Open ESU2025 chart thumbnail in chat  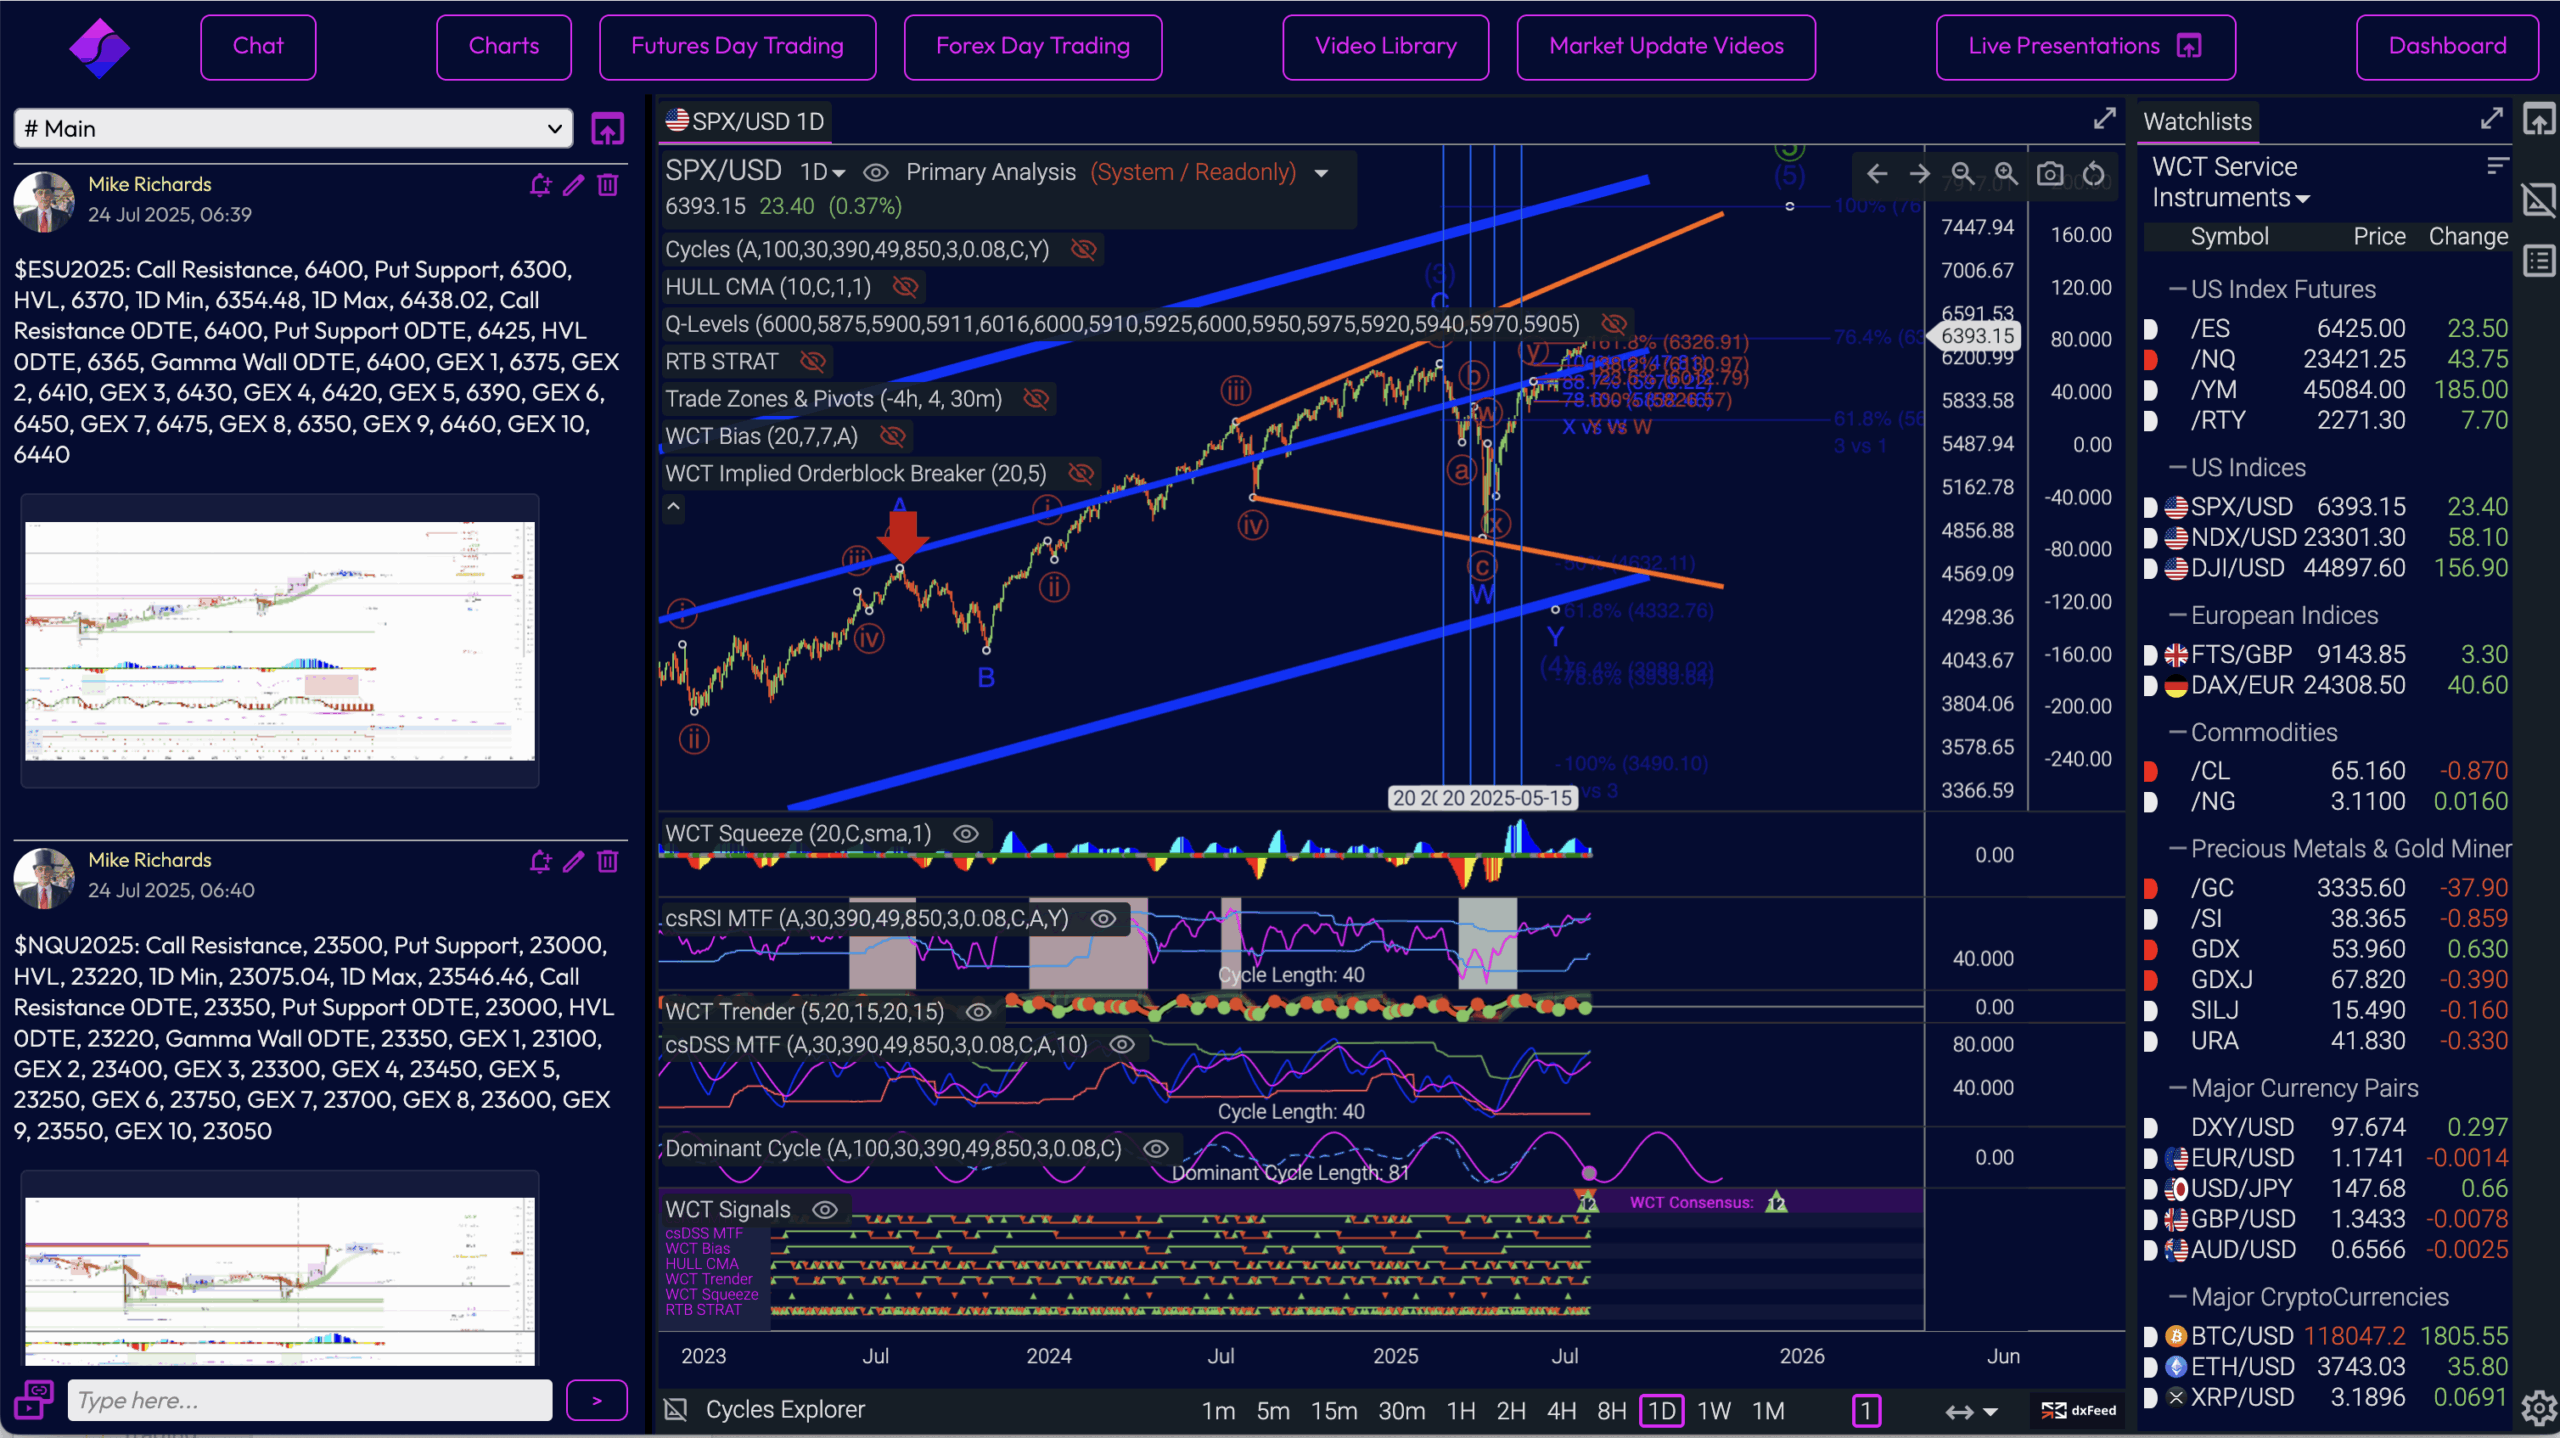coord(280,641)
